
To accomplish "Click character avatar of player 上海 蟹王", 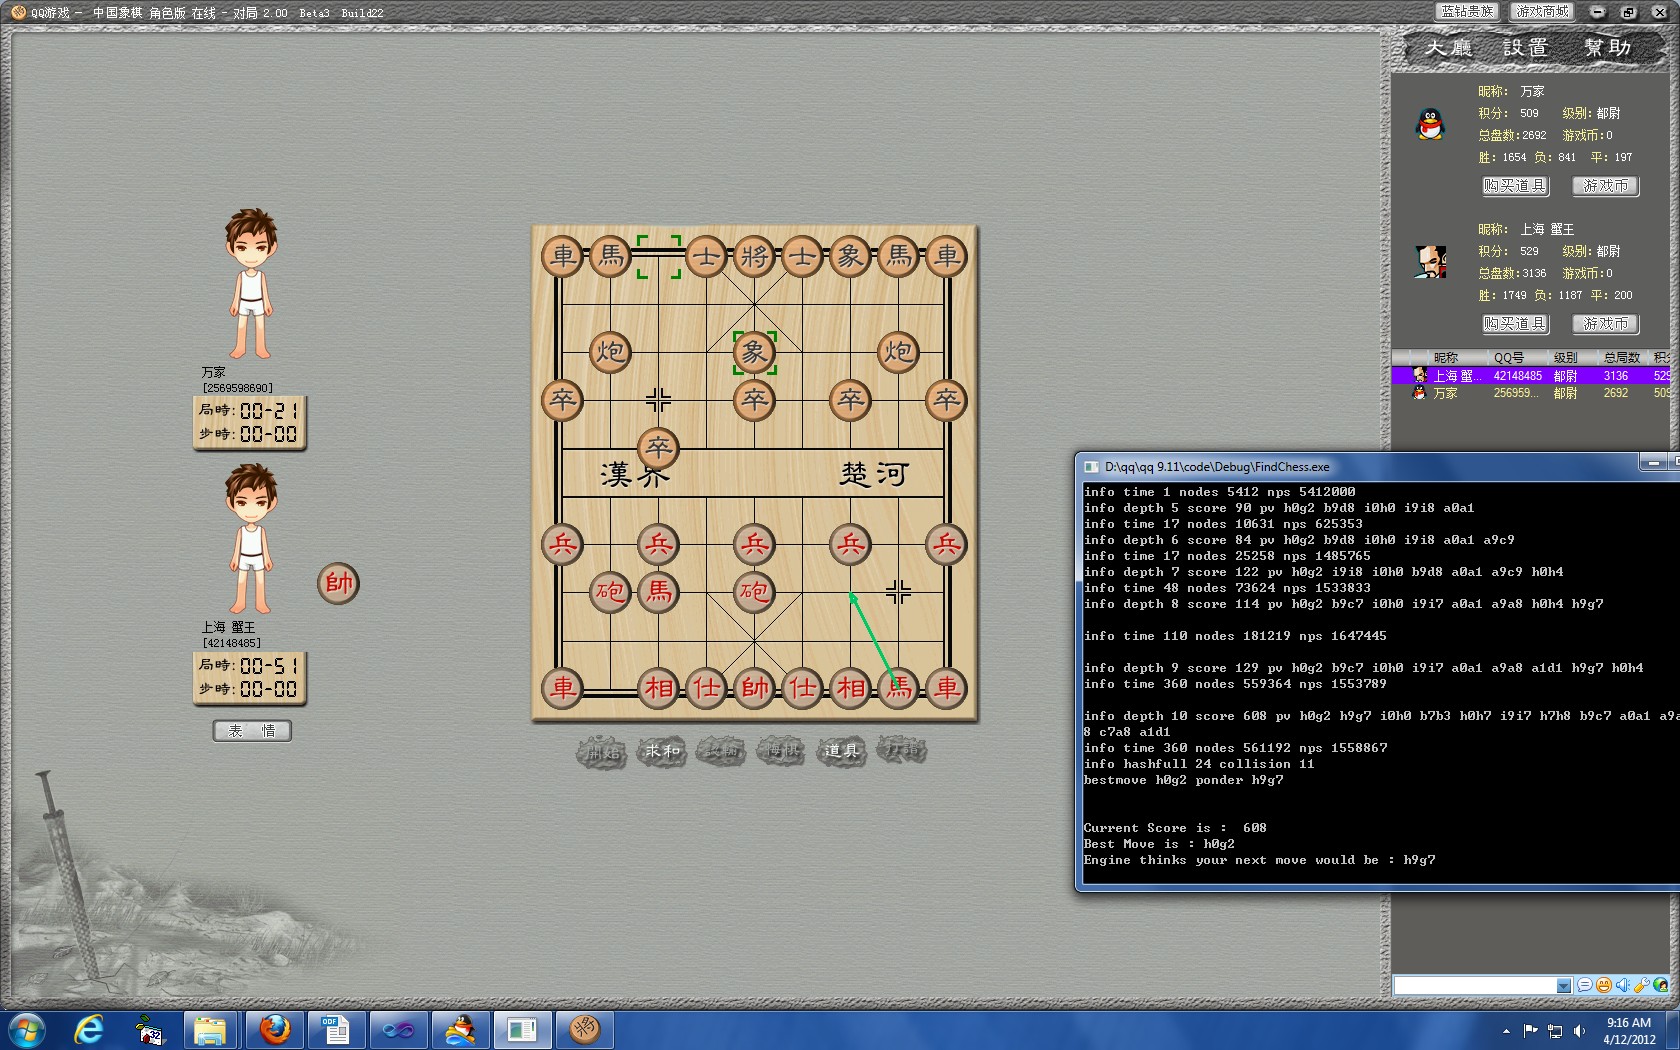I will (x=251, y=539).
